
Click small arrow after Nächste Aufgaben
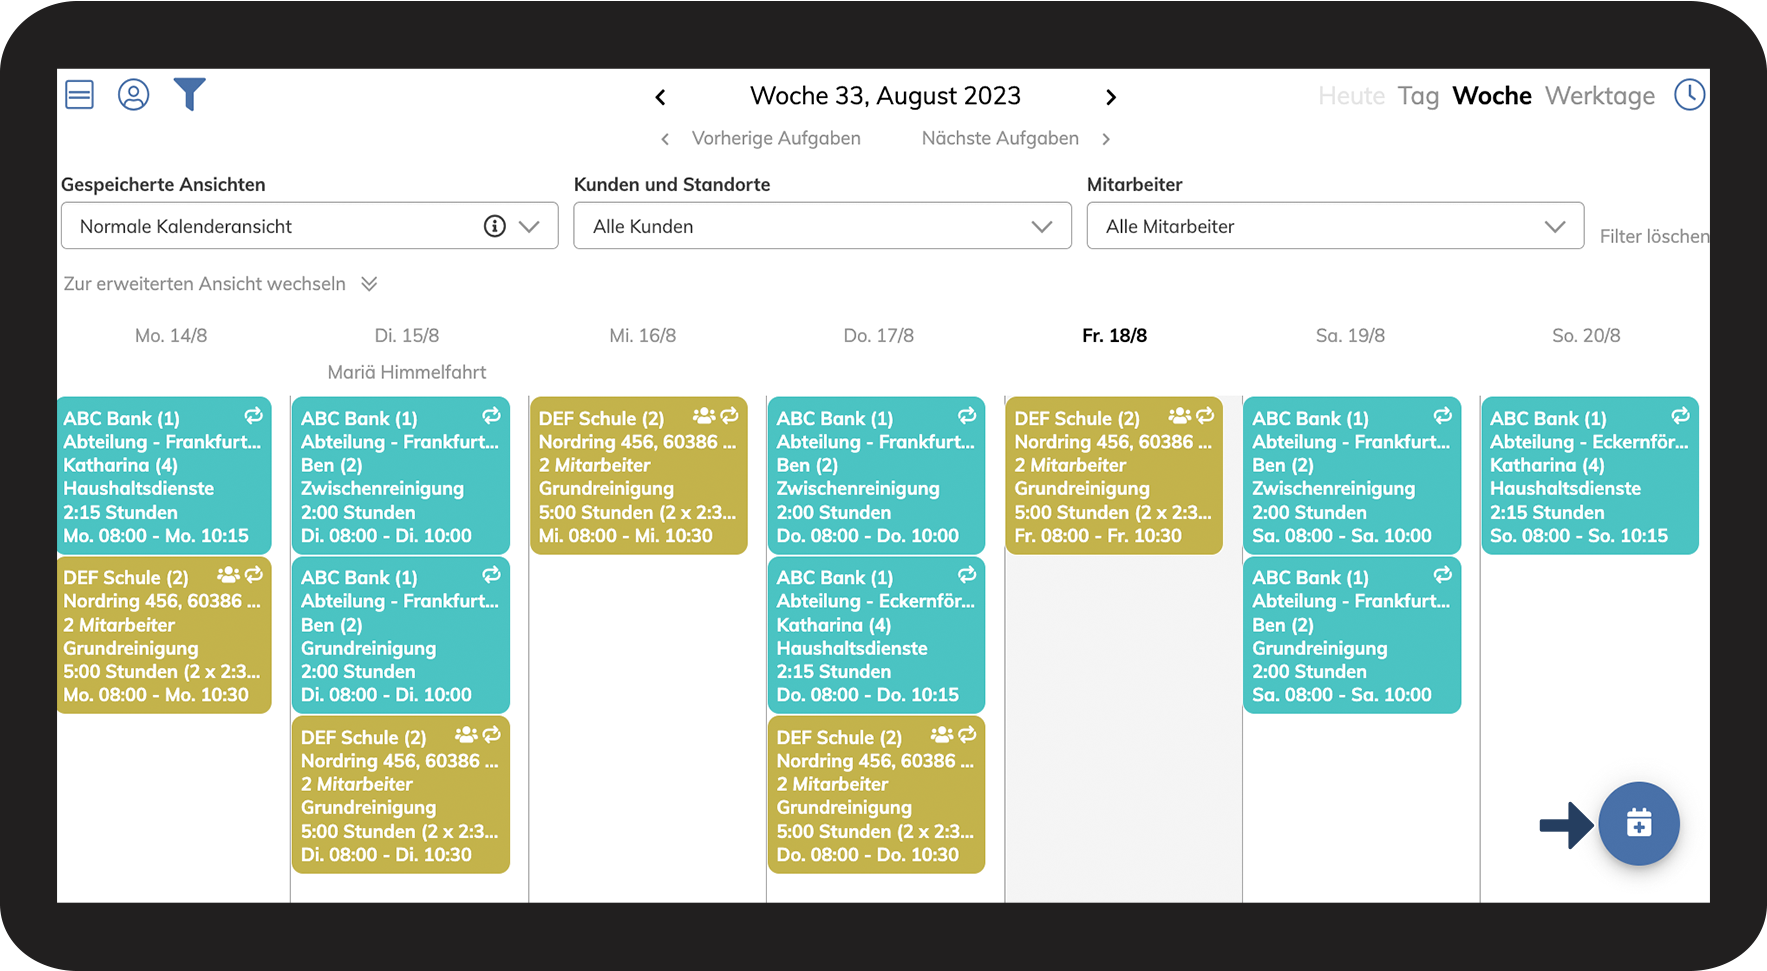pyautogui.click(x=1106, y=139)
